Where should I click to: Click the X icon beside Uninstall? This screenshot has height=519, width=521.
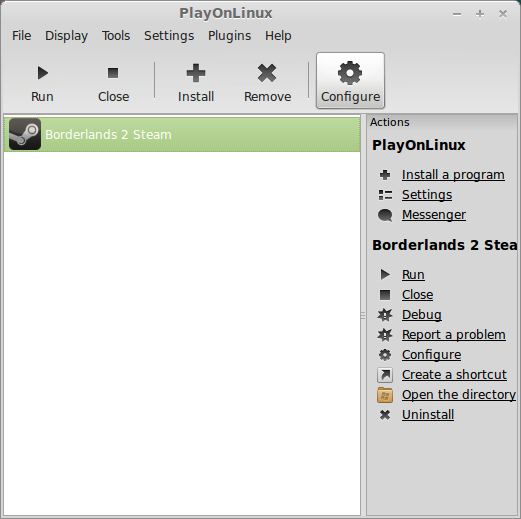pos(385,415)
